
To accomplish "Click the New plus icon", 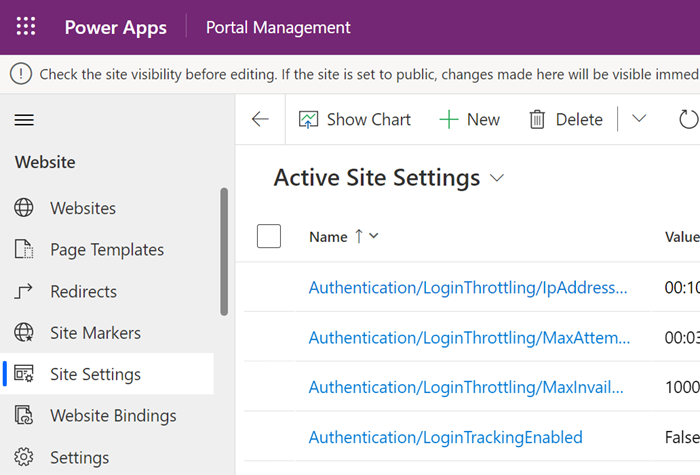I will [x=449, y=120].
